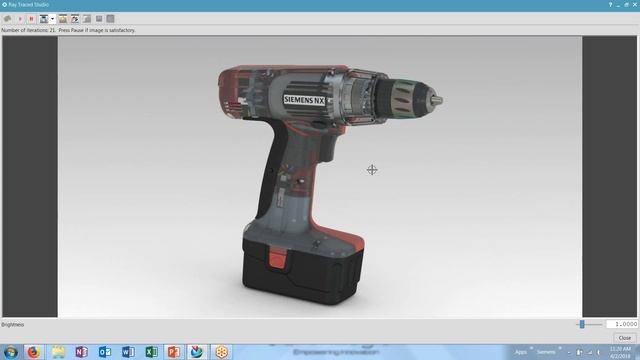Adjust the Brightness slider handle
Image resolution: width=640 pixels, height=360 pixels.
click(x=582, y=324)
